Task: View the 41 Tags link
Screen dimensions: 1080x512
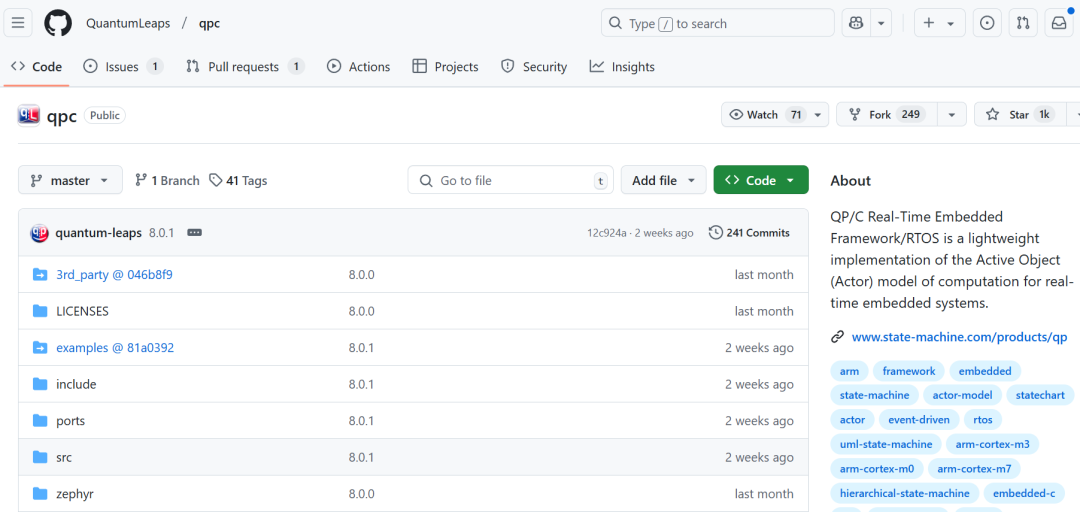Action: coord(238,181)
